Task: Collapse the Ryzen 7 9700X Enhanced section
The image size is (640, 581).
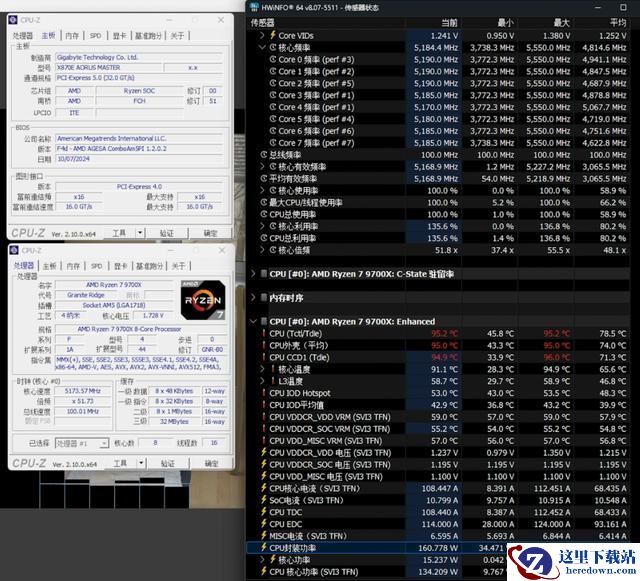Action: [x=253, y=322]
